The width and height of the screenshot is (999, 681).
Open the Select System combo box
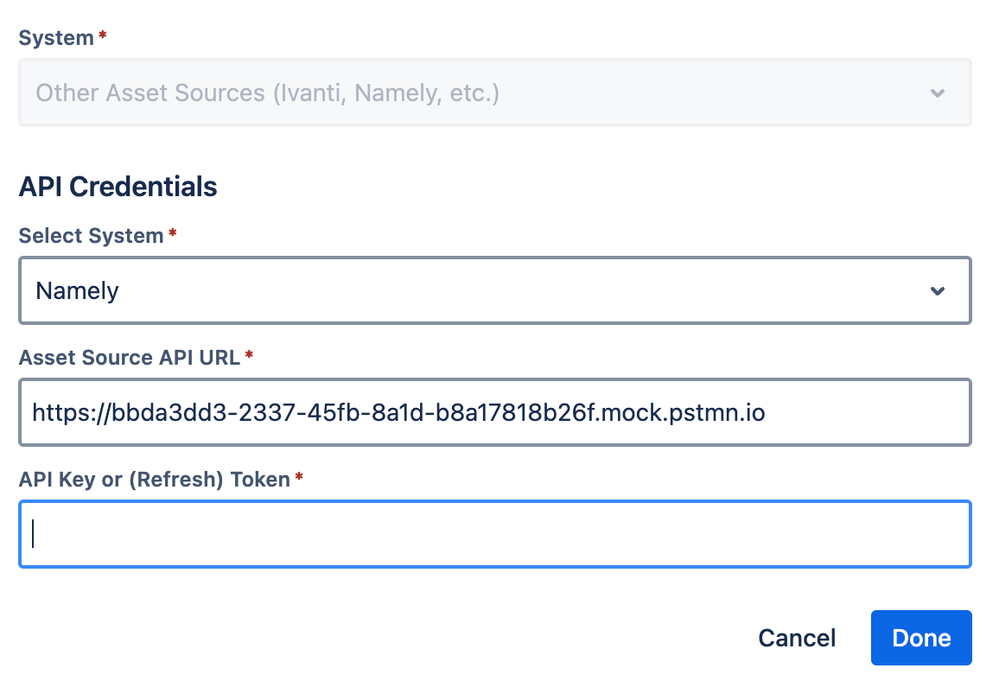495,291
